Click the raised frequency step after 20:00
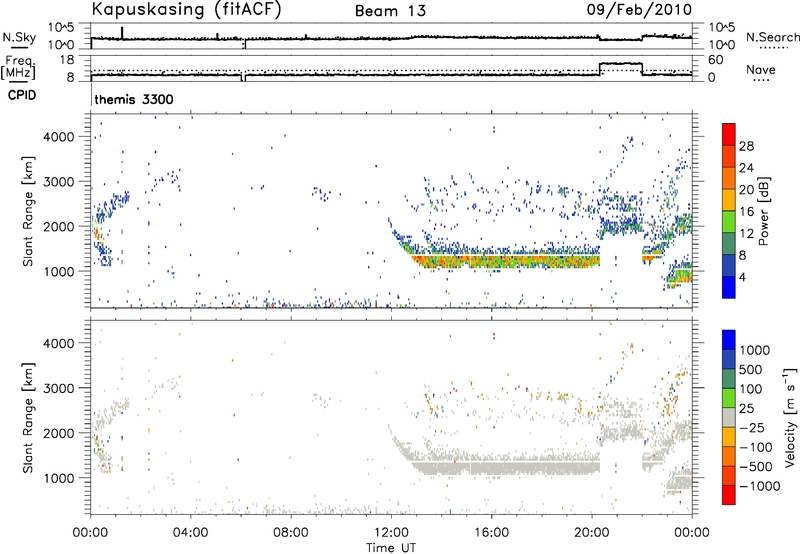Screen dimensions: 800x554 coord(621,64)
